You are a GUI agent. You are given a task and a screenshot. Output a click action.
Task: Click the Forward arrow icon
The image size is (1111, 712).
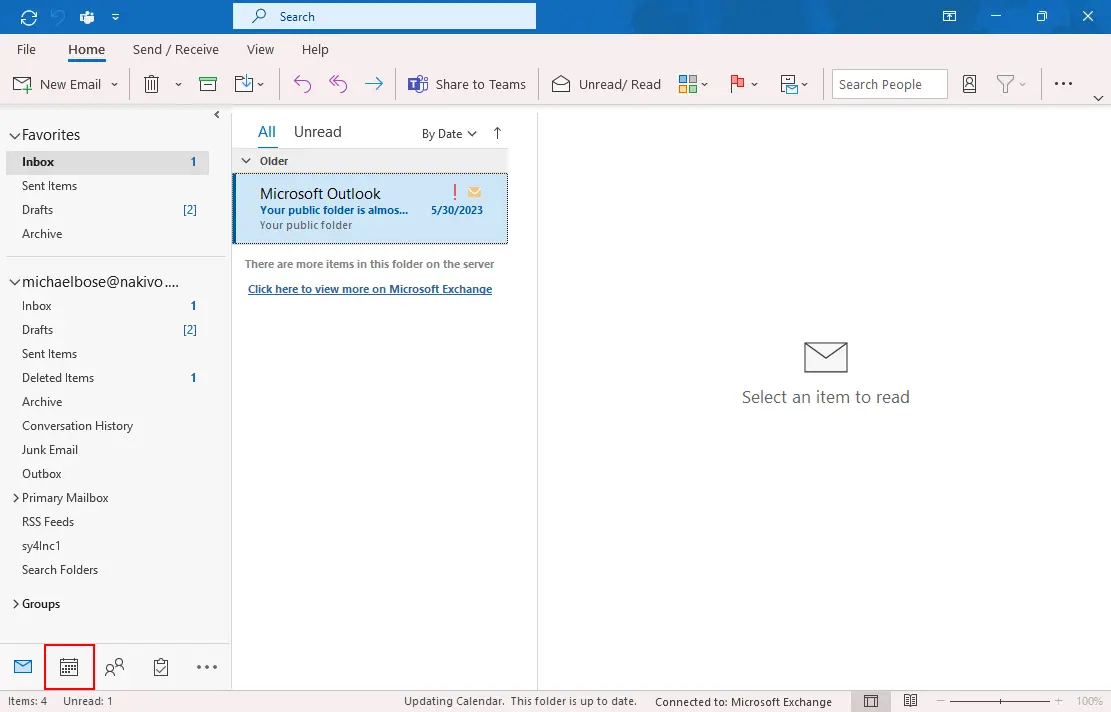click(x=373, y=84)
